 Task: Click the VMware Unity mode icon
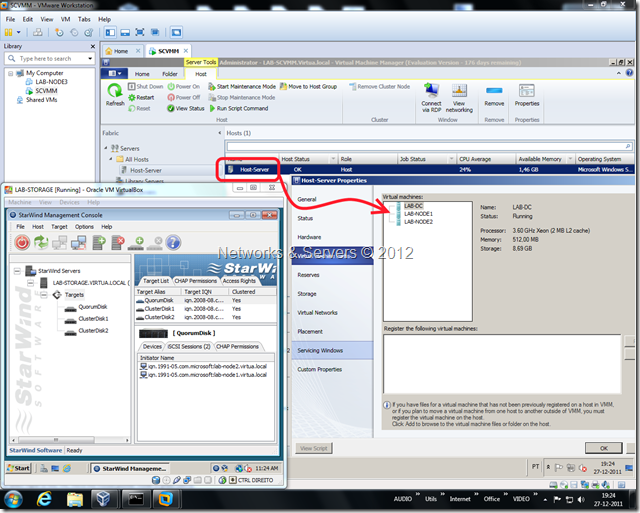click(155, 32)
